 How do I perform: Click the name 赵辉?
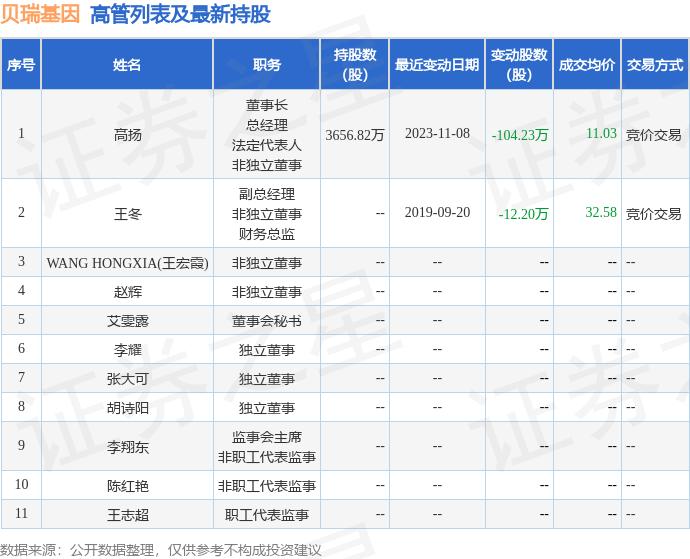click(x=128, y=292)
